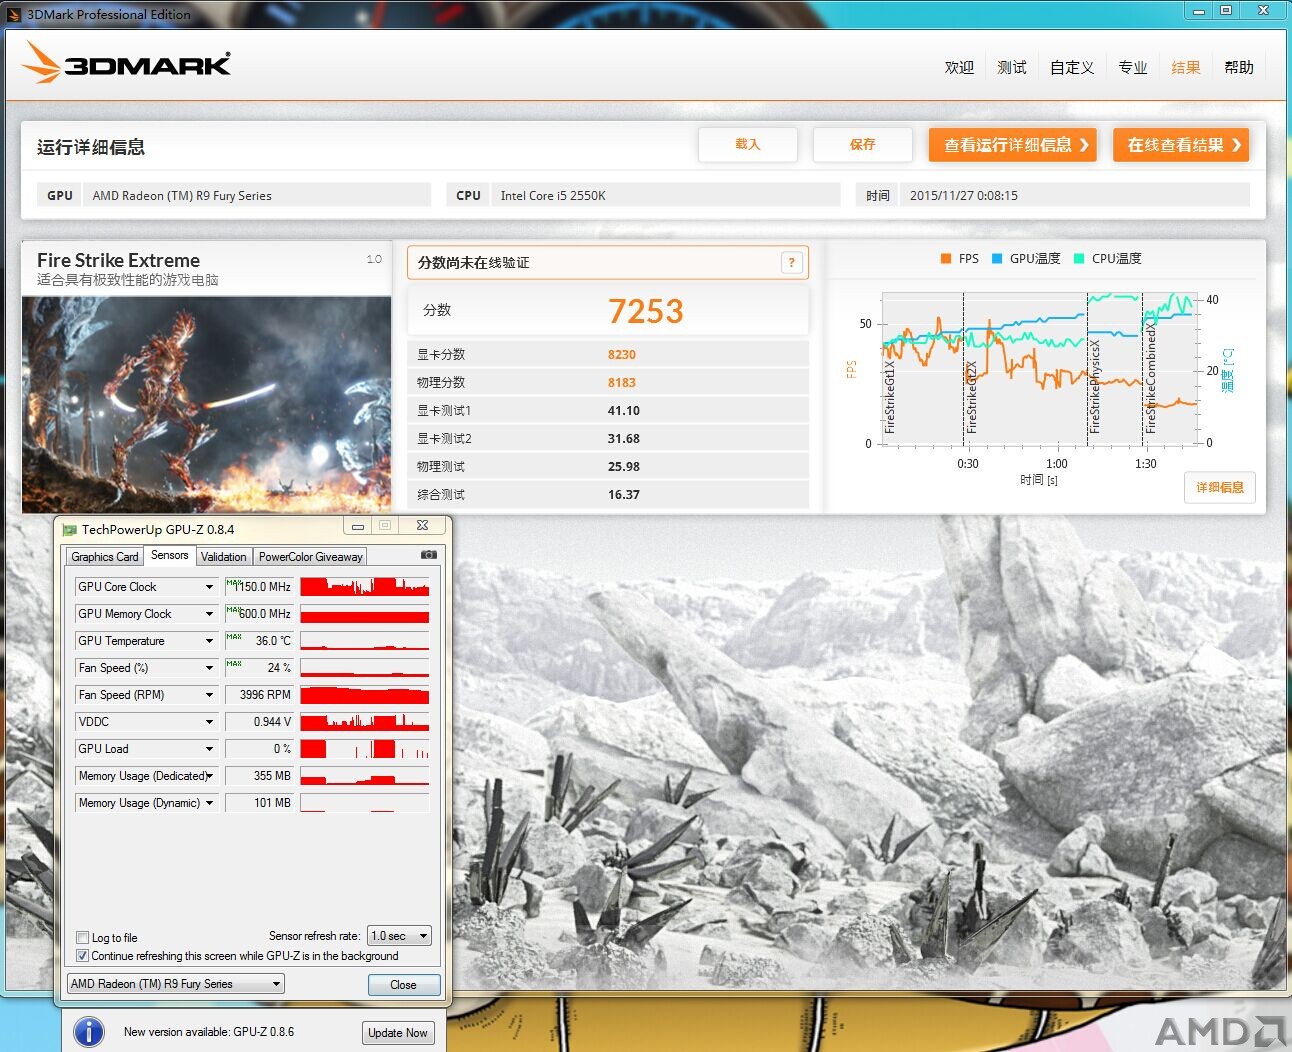
Task: Minimize the 3DMark Professional Edition window
Action: click(1199, 10)
